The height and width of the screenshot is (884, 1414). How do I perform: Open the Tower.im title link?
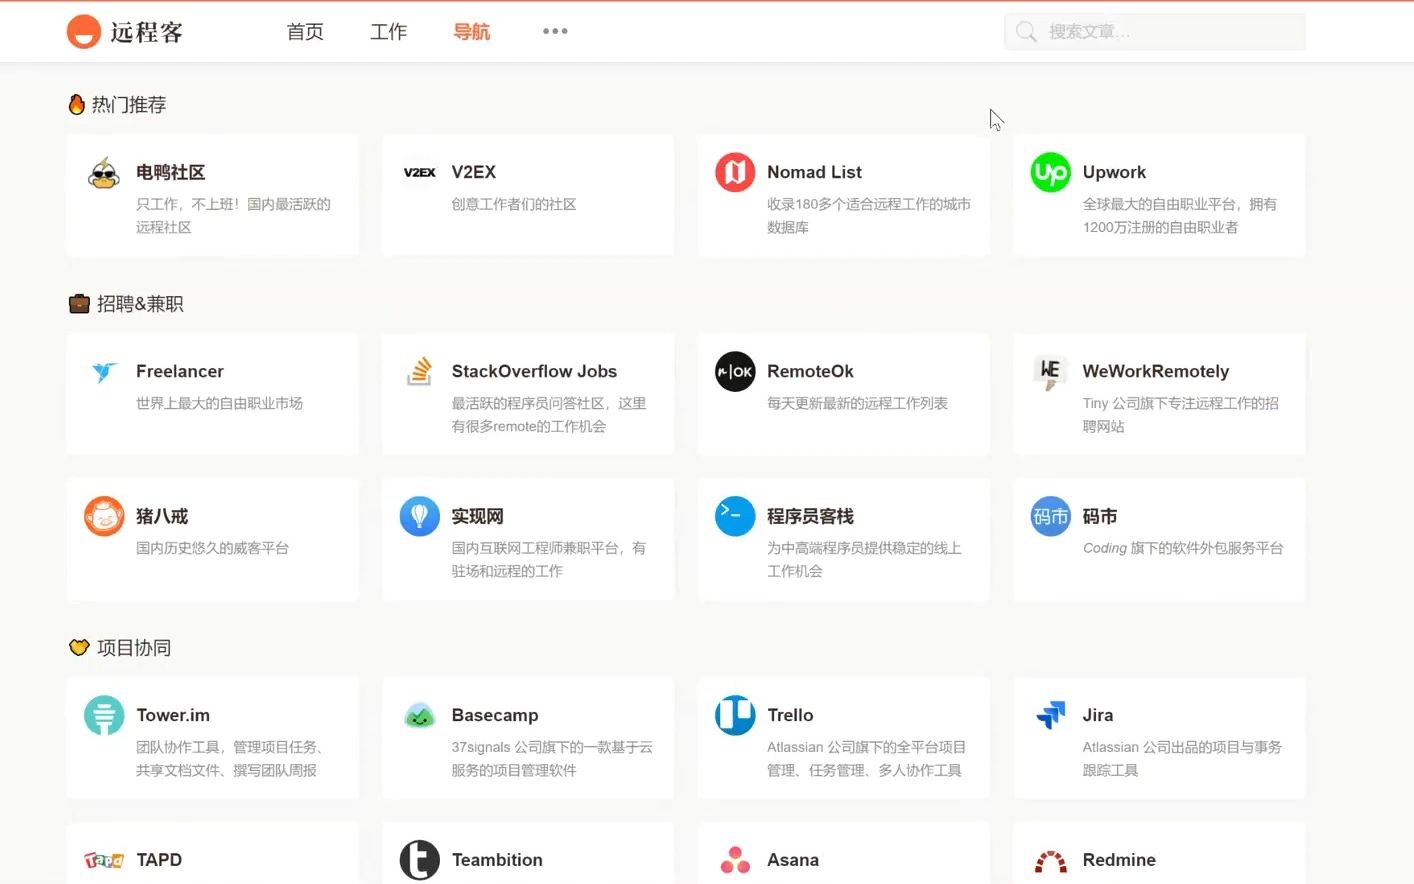[173, 715]
